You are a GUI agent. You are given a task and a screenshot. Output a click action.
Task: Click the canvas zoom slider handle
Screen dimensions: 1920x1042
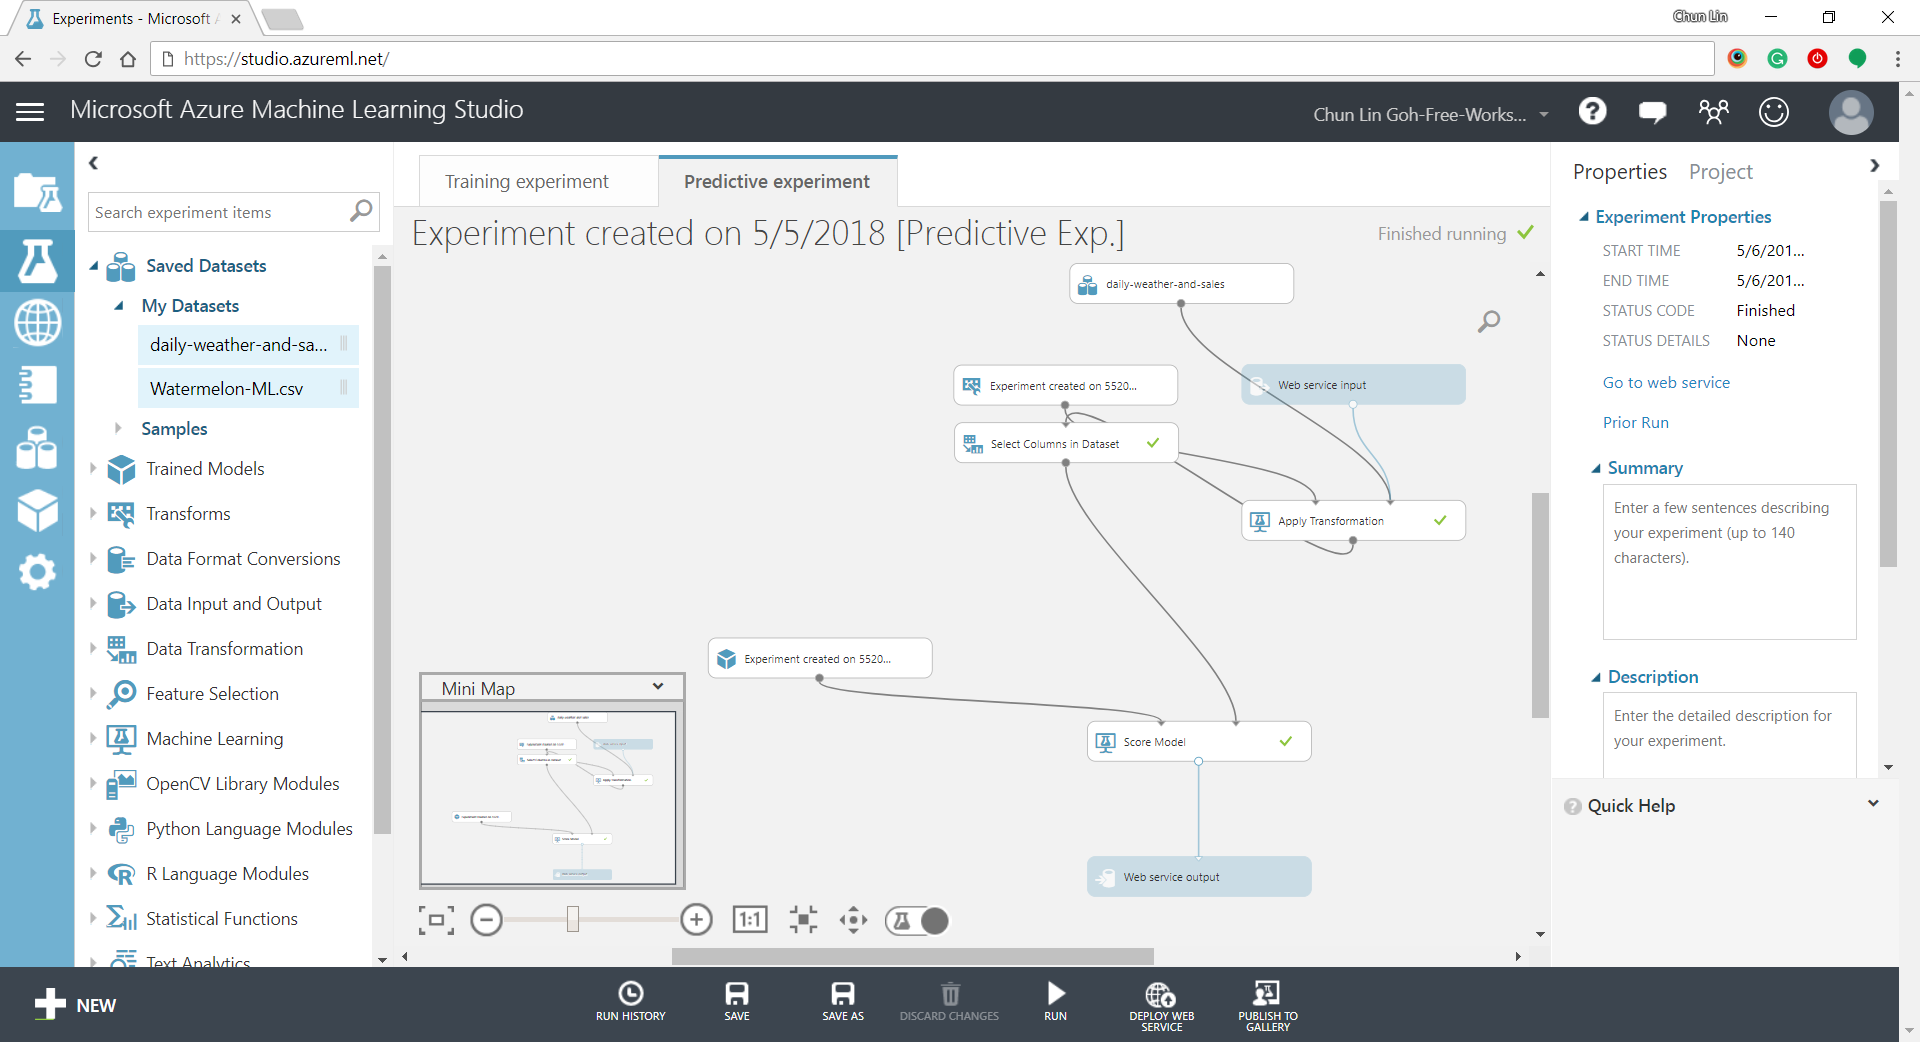click(x=573, y=920)
